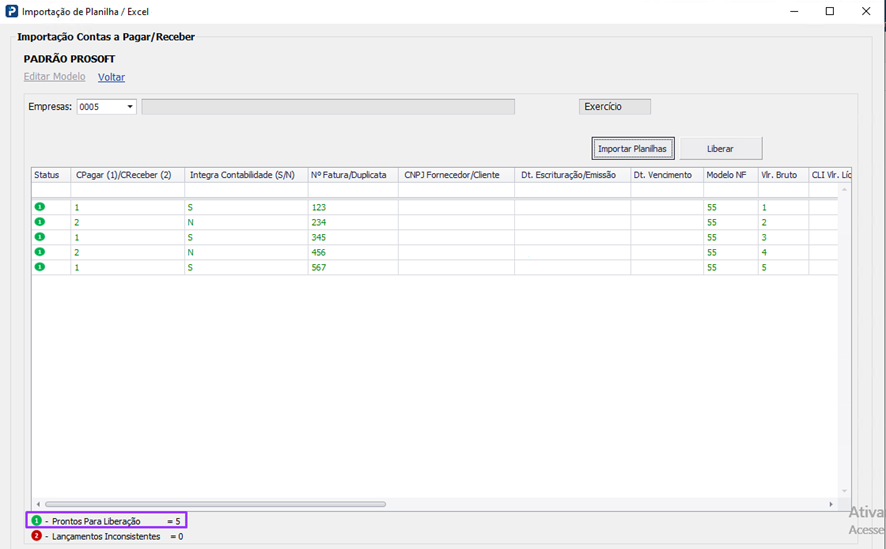Click the Dt. Vencimento column header
This screenshot has width=886, height=549.
pos(665,175)
